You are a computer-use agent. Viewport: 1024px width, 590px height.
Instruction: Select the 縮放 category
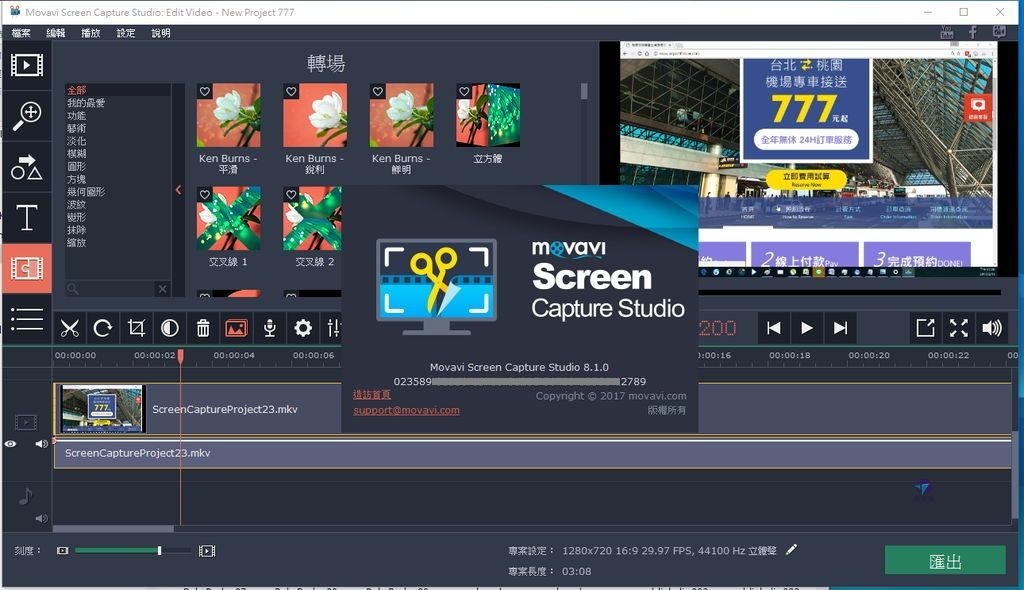click(76, 242)
